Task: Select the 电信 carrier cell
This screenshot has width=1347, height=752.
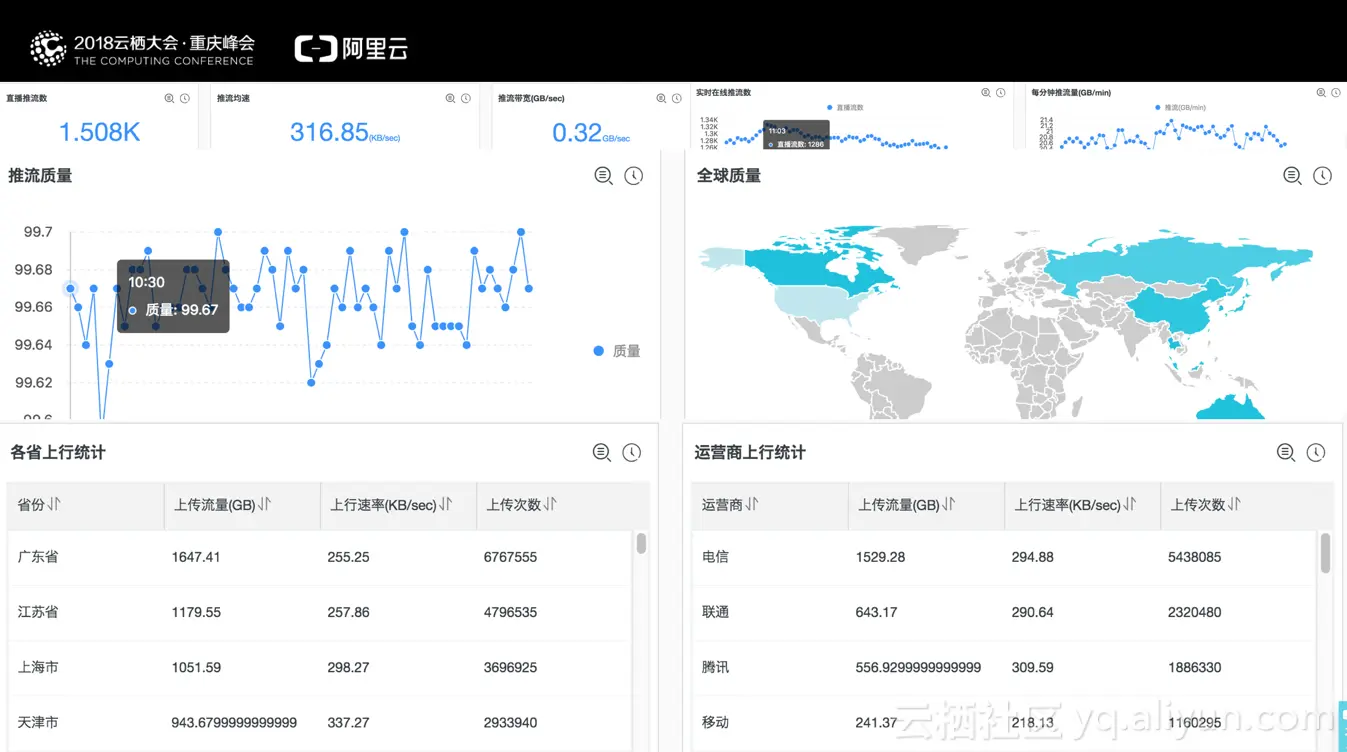Action: click(x=715, y=557)
